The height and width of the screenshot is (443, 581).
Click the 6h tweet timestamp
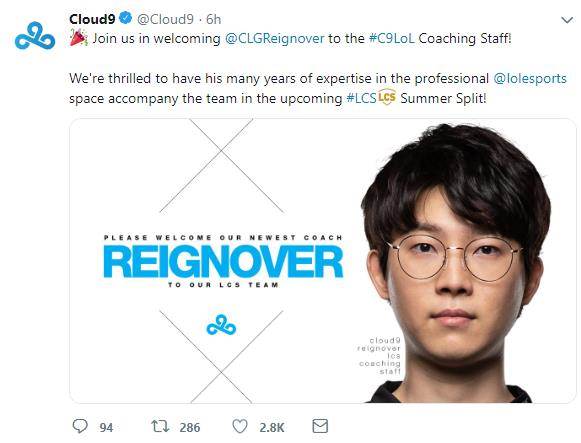(x=213, y=19)
